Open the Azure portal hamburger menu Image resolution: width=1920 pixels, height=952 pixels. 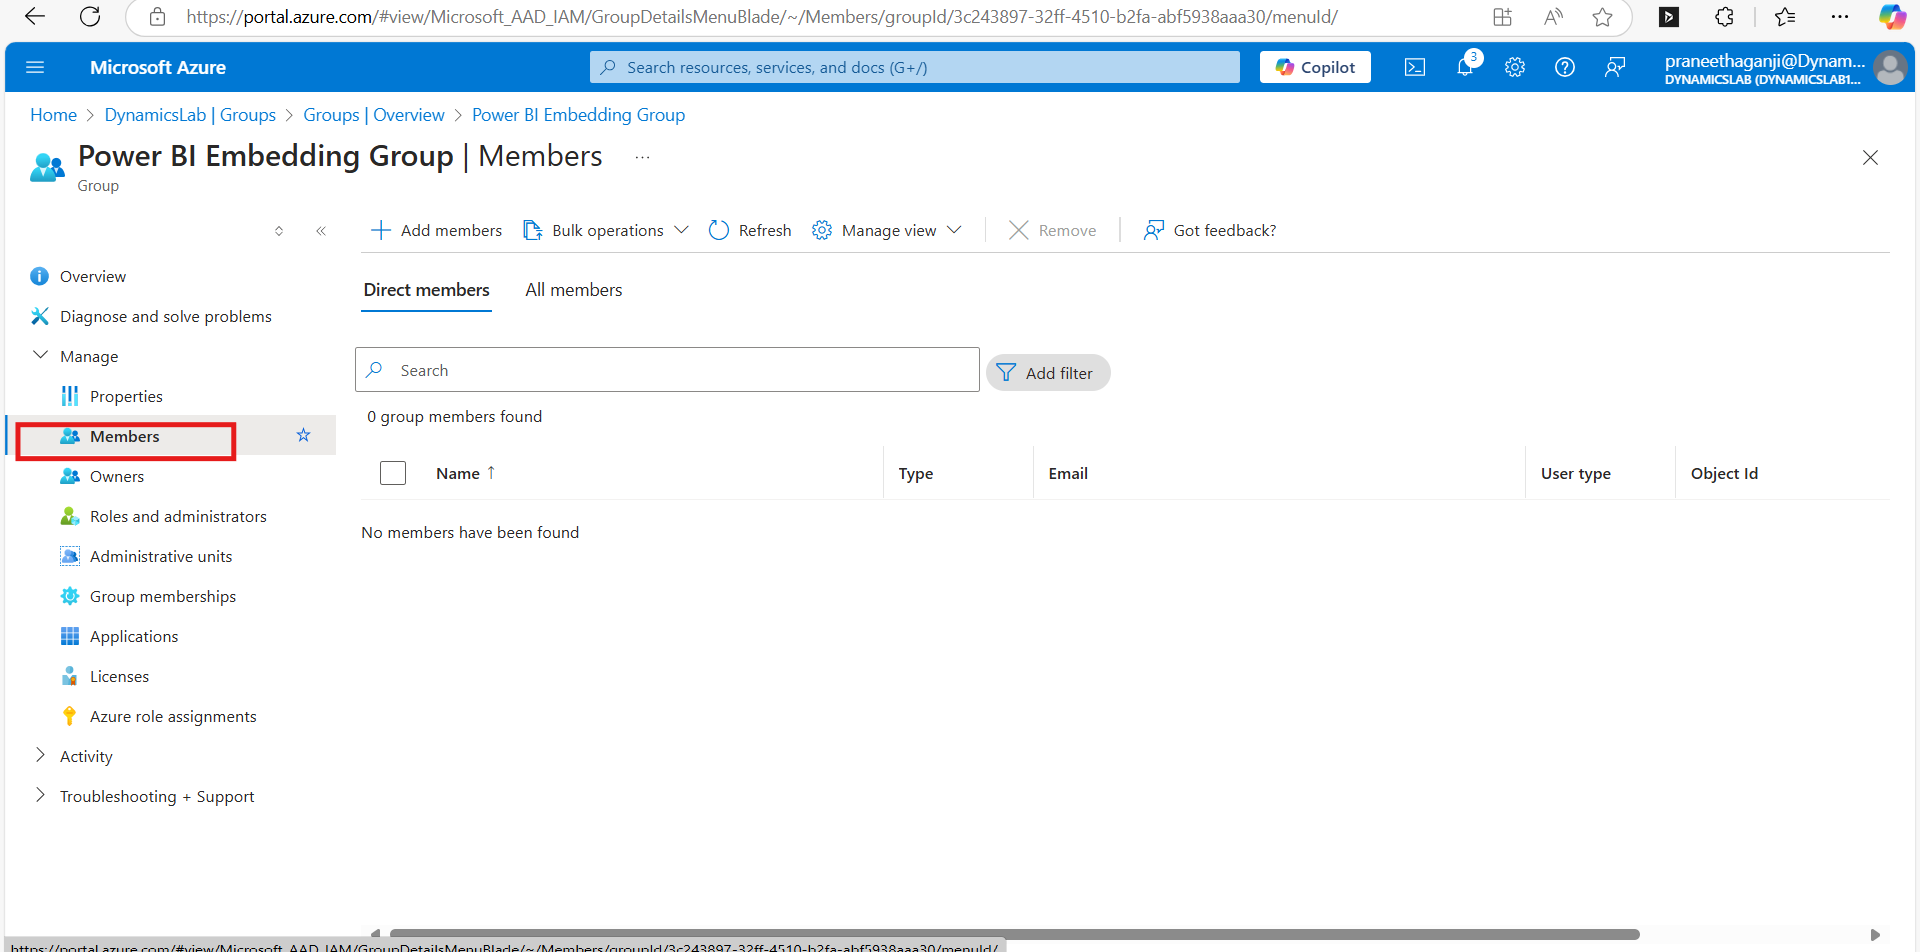[x=35, y=67]
